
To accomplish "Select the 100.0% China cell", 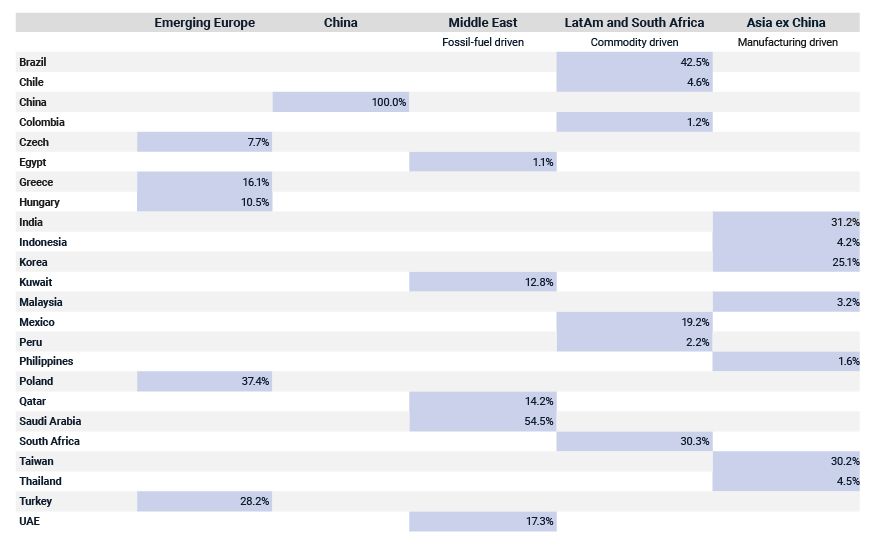I will point(341,102).
